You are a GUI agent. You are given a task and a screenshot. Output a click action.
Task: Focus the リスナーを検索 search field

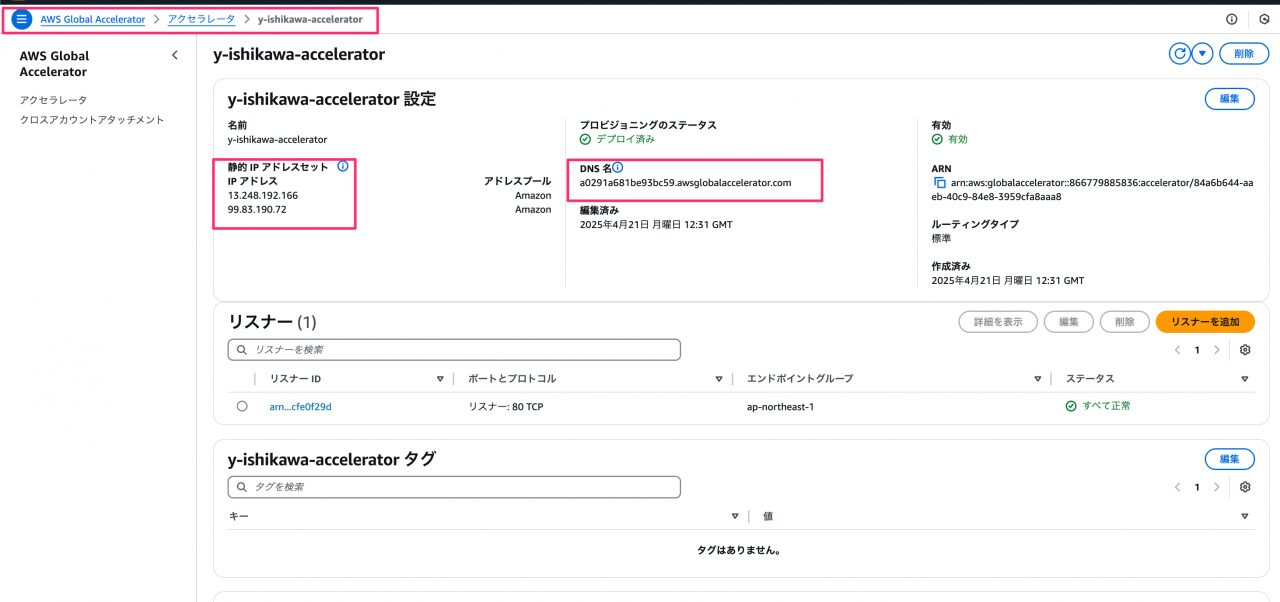coord(454,350)
